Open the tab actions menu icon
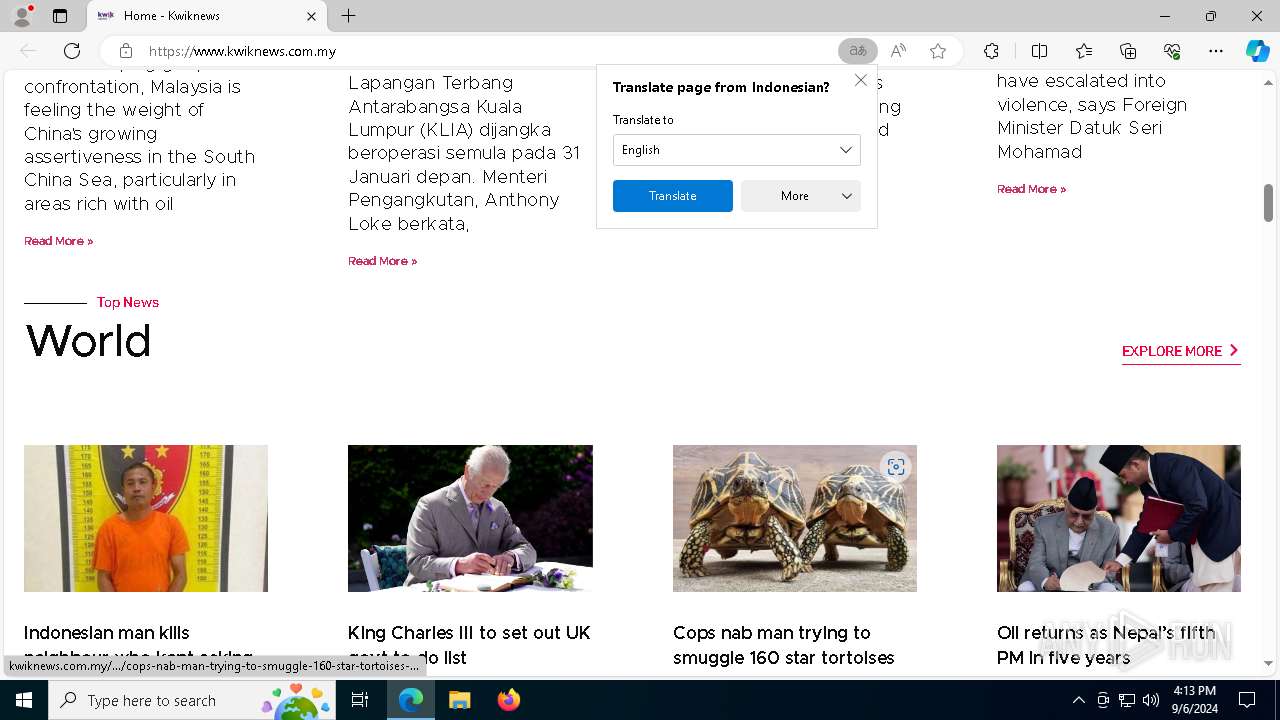This screenshot has width=1280, height=720. (x=60, y=16)
